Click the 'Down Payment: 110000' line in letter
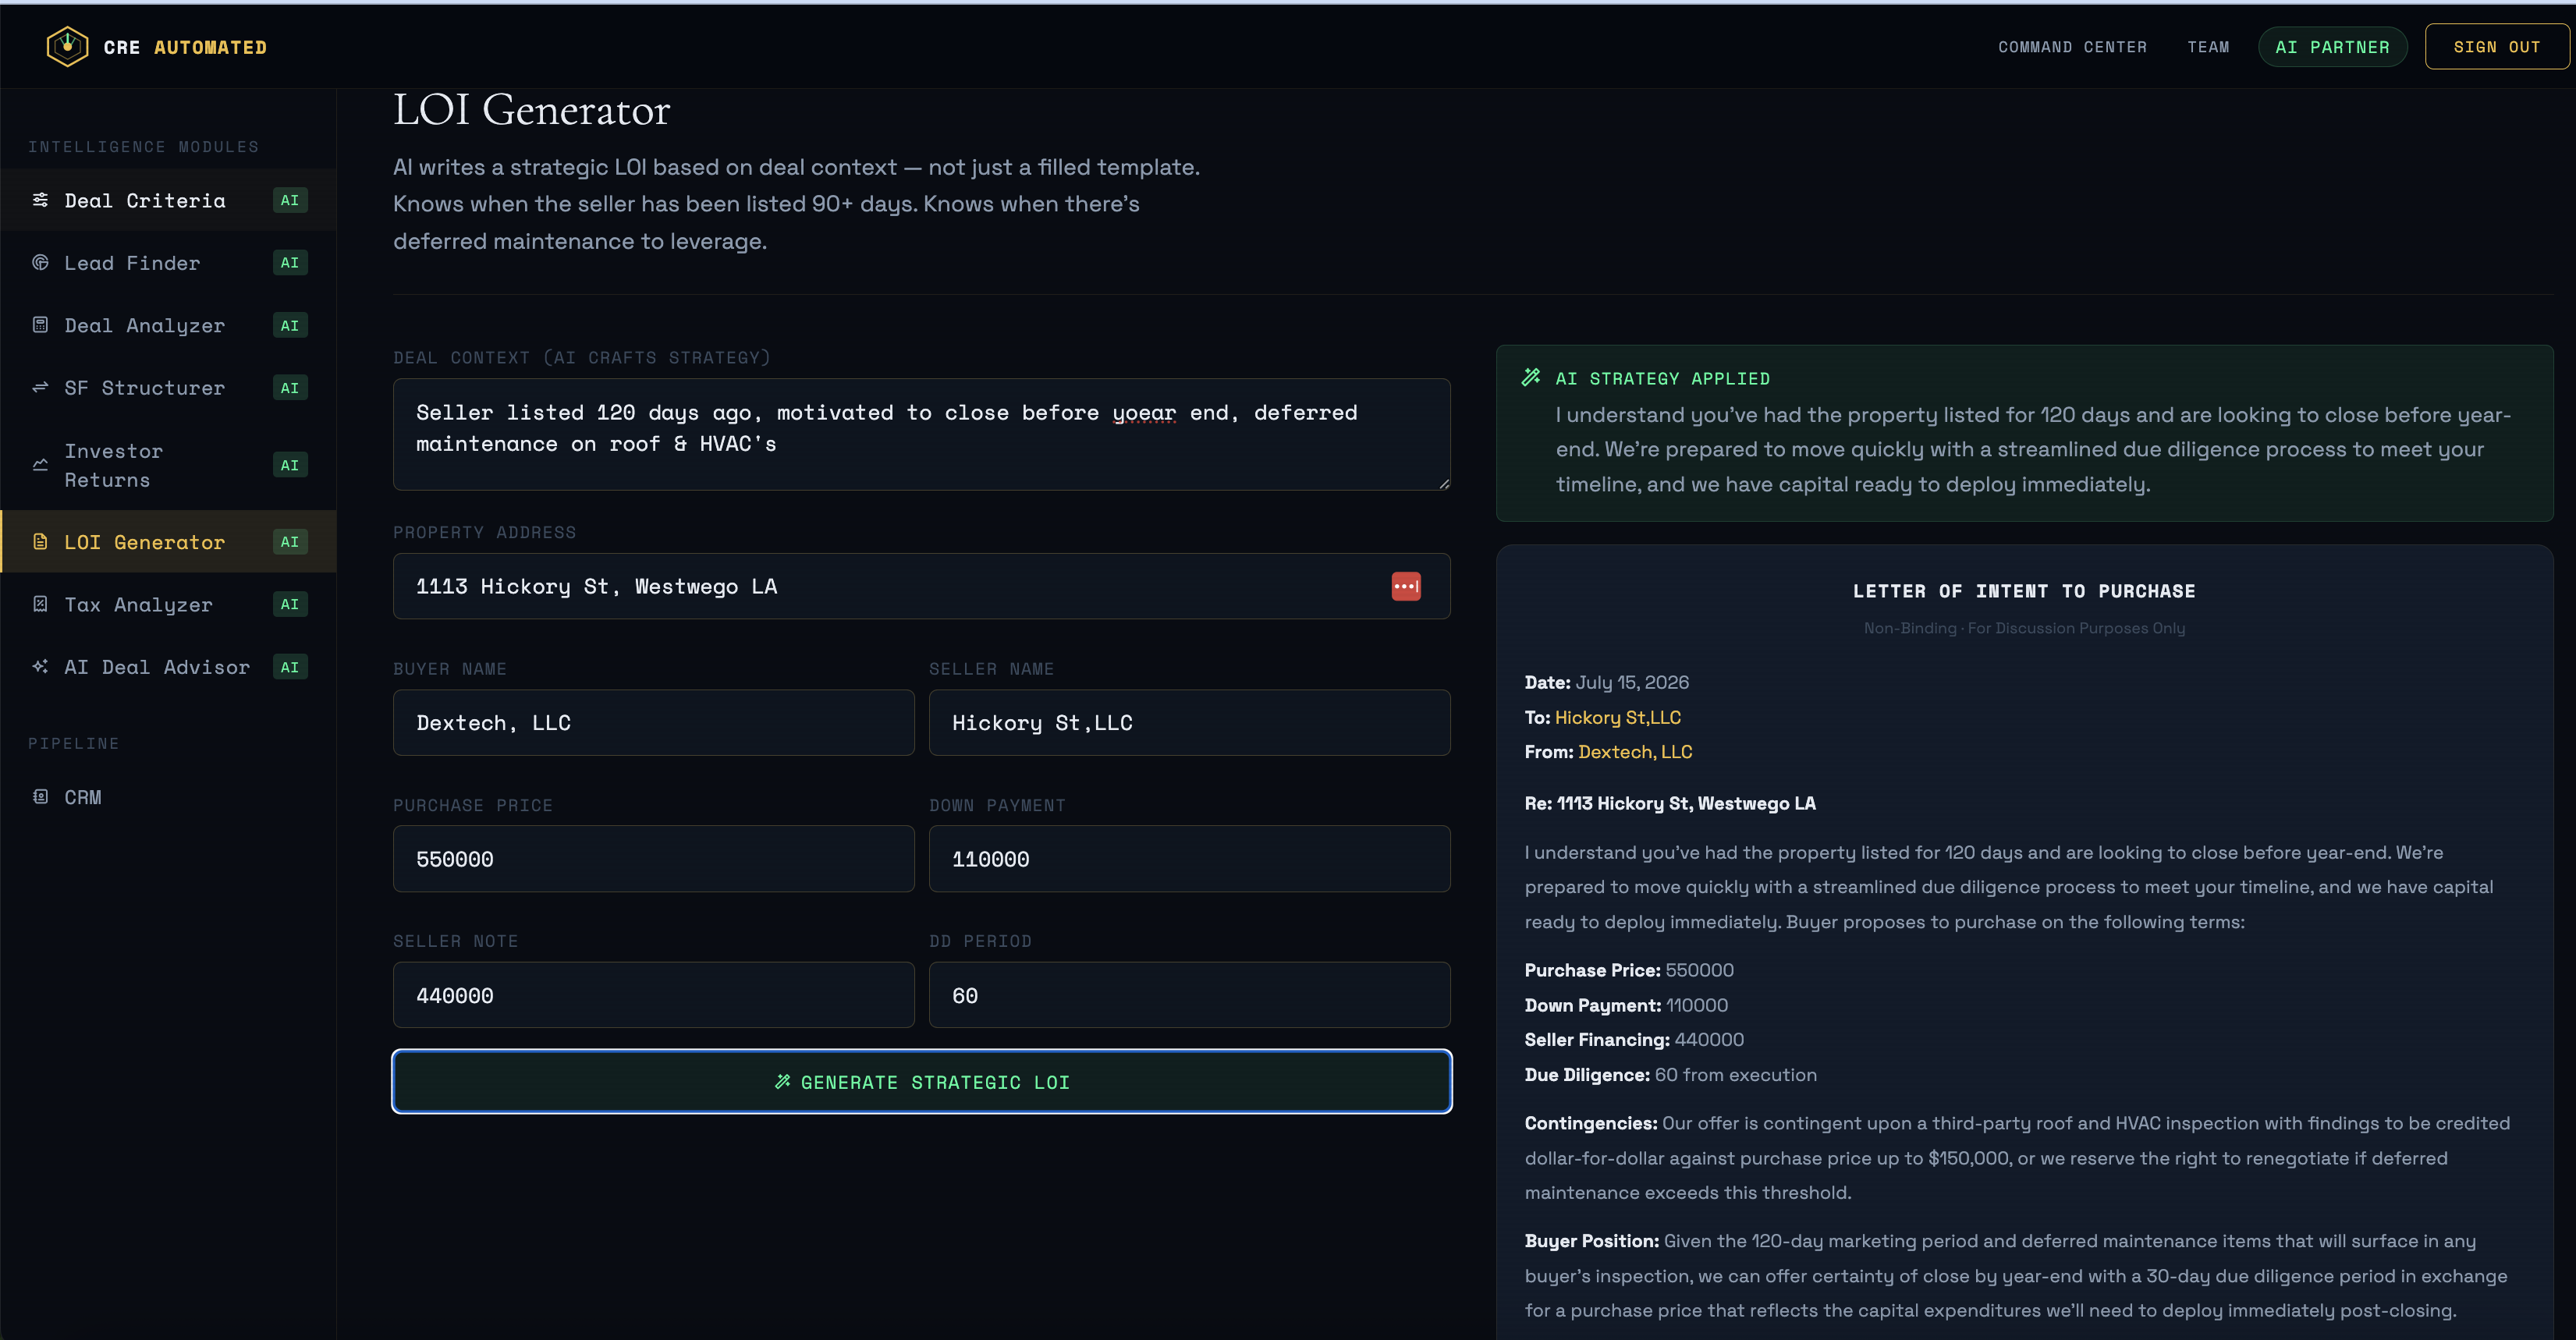Screen dimensions: 2576x1340 (x=1626, y=1005)
